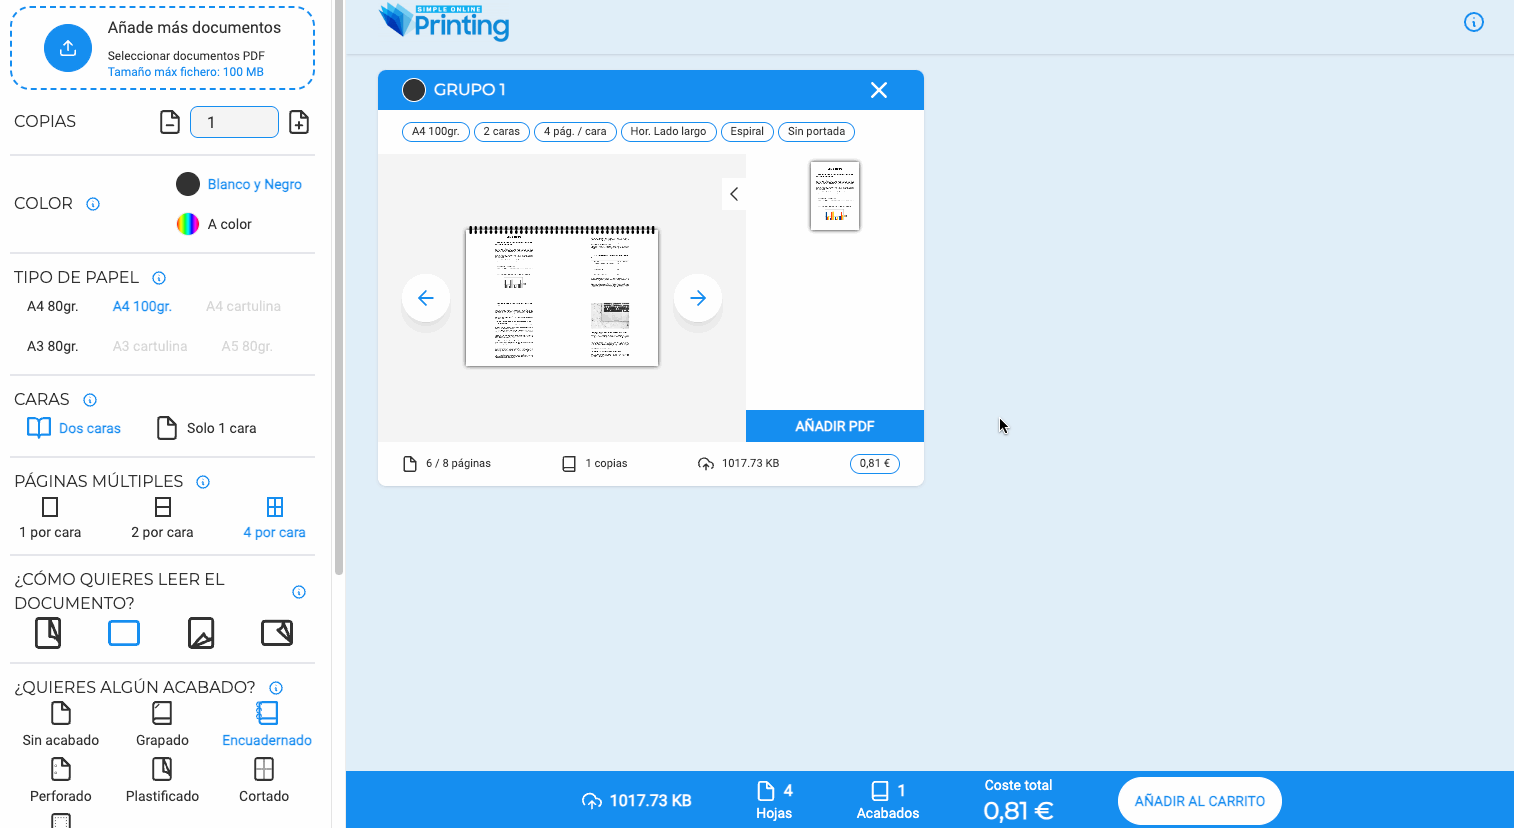Open the reading orientation info icon

click(x=299, y=592)
